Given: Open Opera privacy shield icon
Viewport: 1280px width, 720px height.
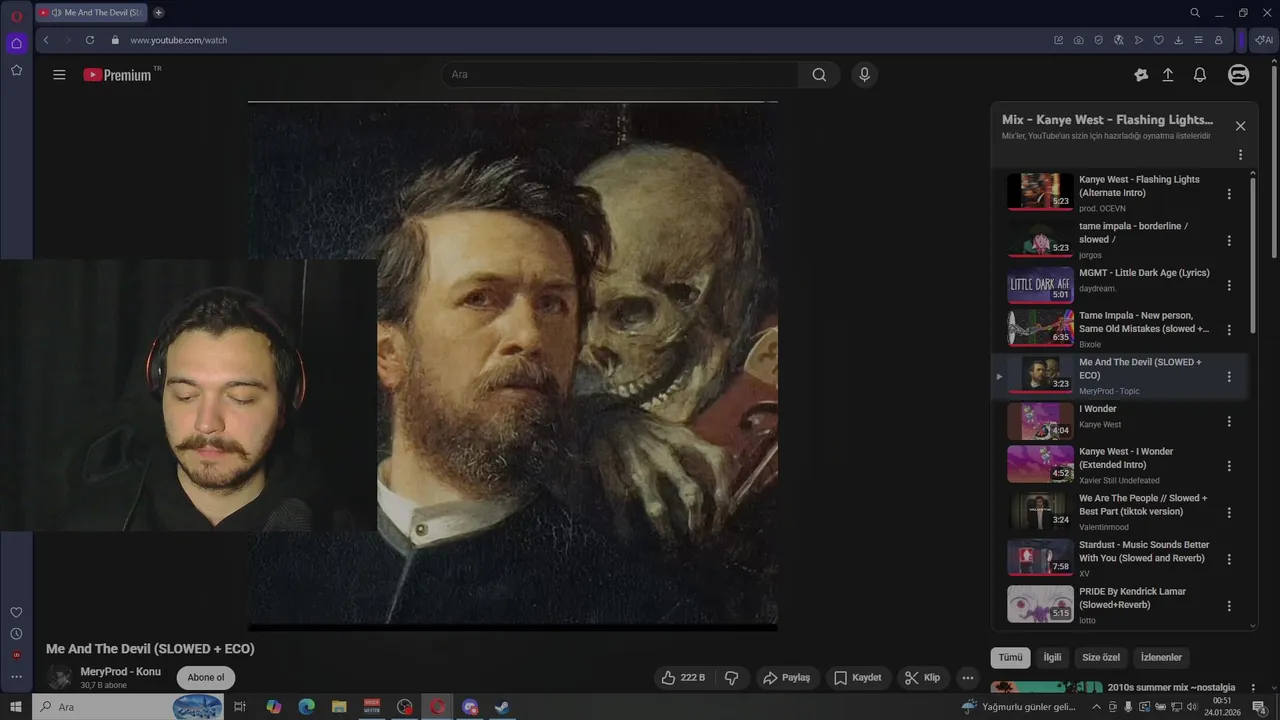Looking at the screenshot, I should tap(1098, 40).
